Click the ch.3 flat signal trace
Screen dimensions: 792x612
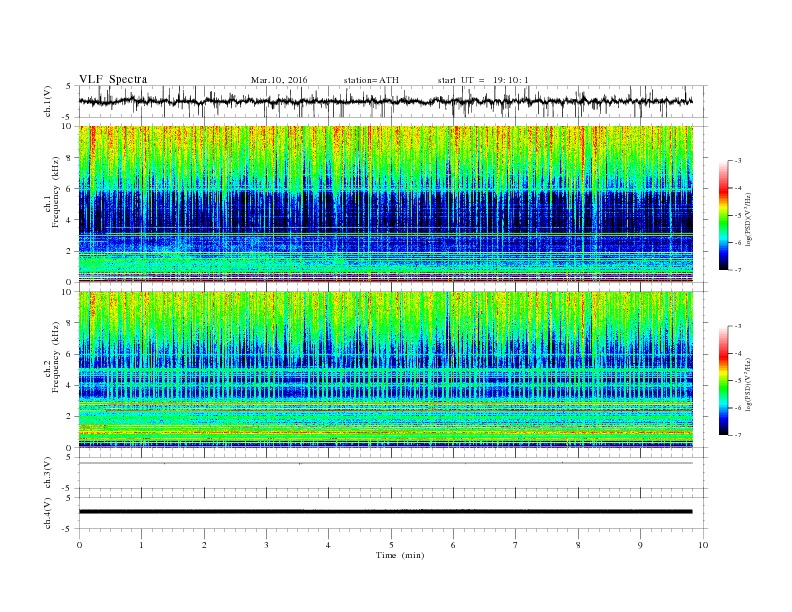click(x=386, y=463)
